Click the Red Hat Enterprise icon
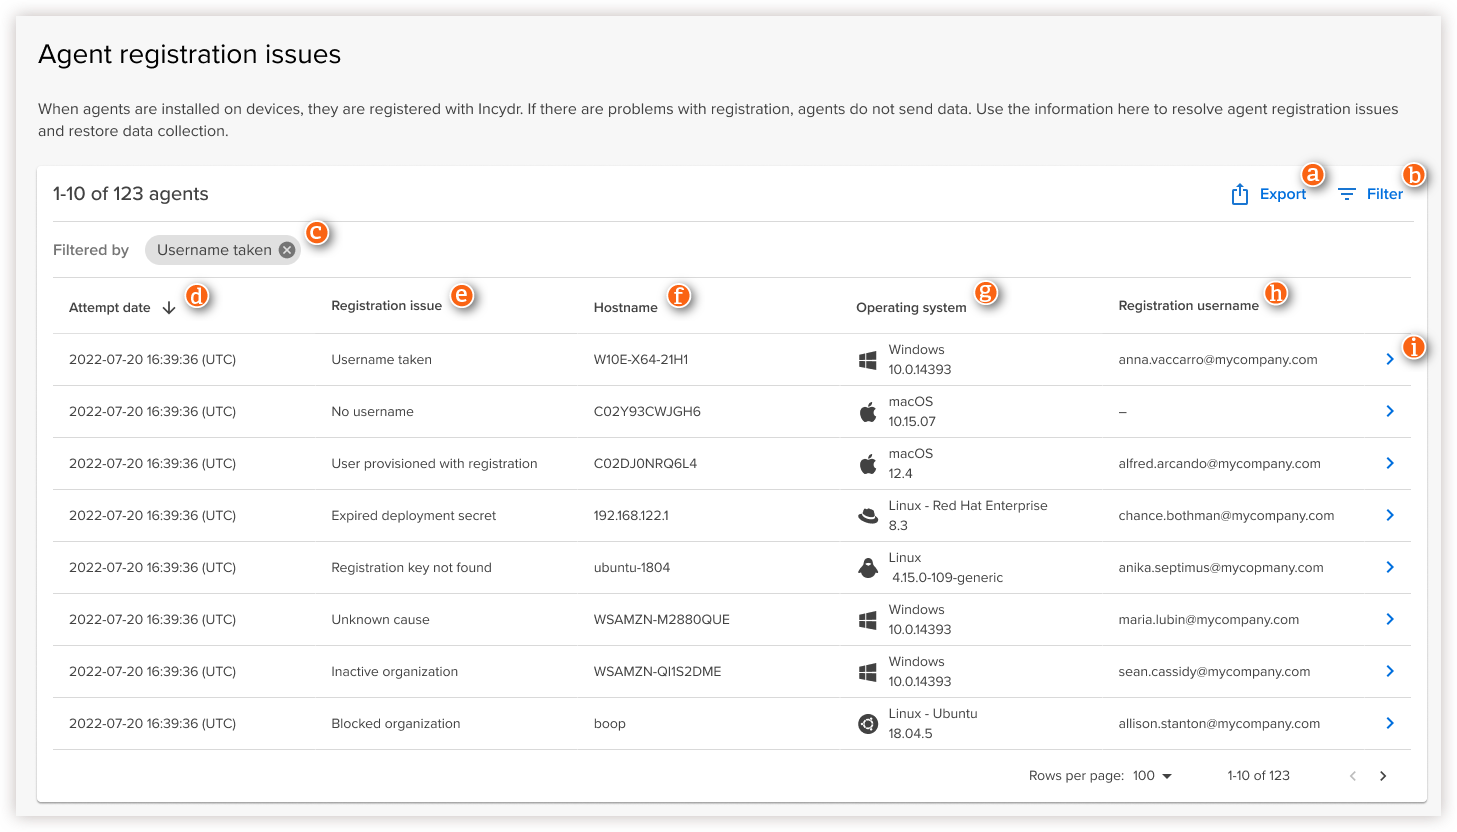 click(x=868, y=516)
